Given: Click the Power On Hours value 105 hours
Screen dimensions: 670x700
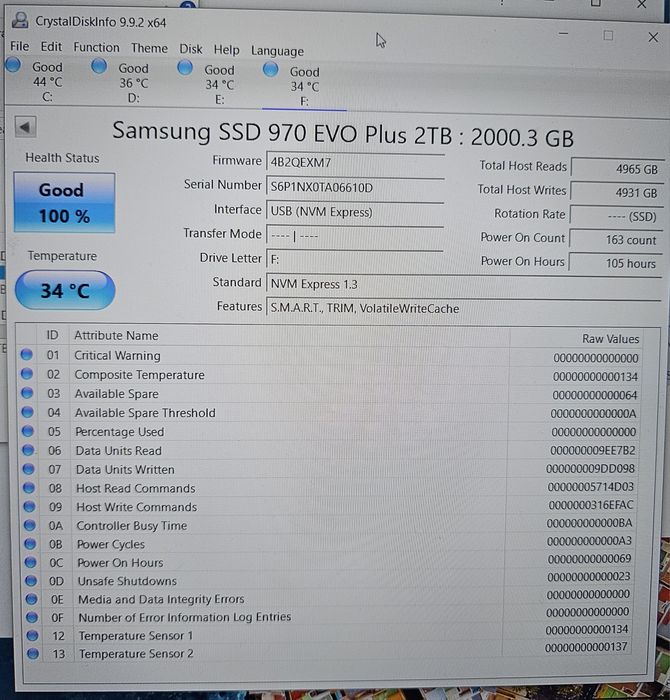Looking at the screenshot, I should (615, 263).
